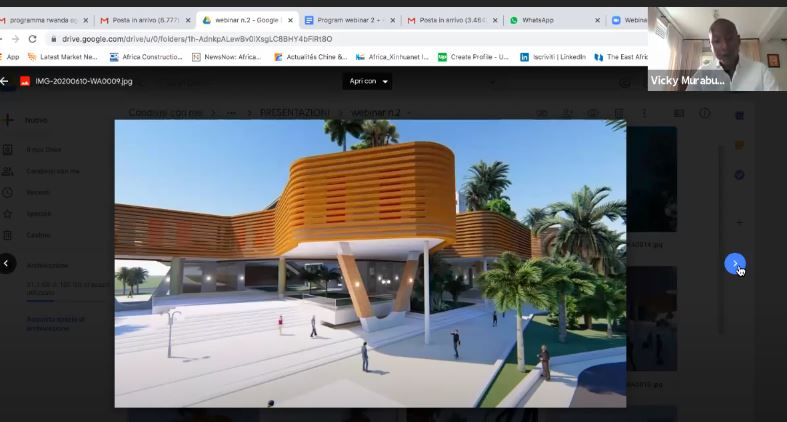Click the 'Acquista spazio di archiviazione' link
Image resolution: width=787 pixels, height=422 pixels.
55,324
